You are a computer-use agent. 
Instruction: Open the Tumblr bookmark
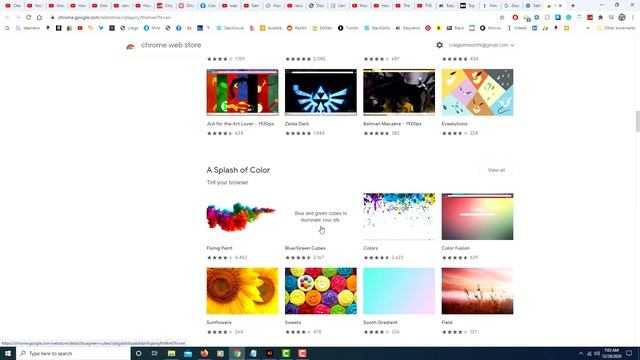point(348,28)
